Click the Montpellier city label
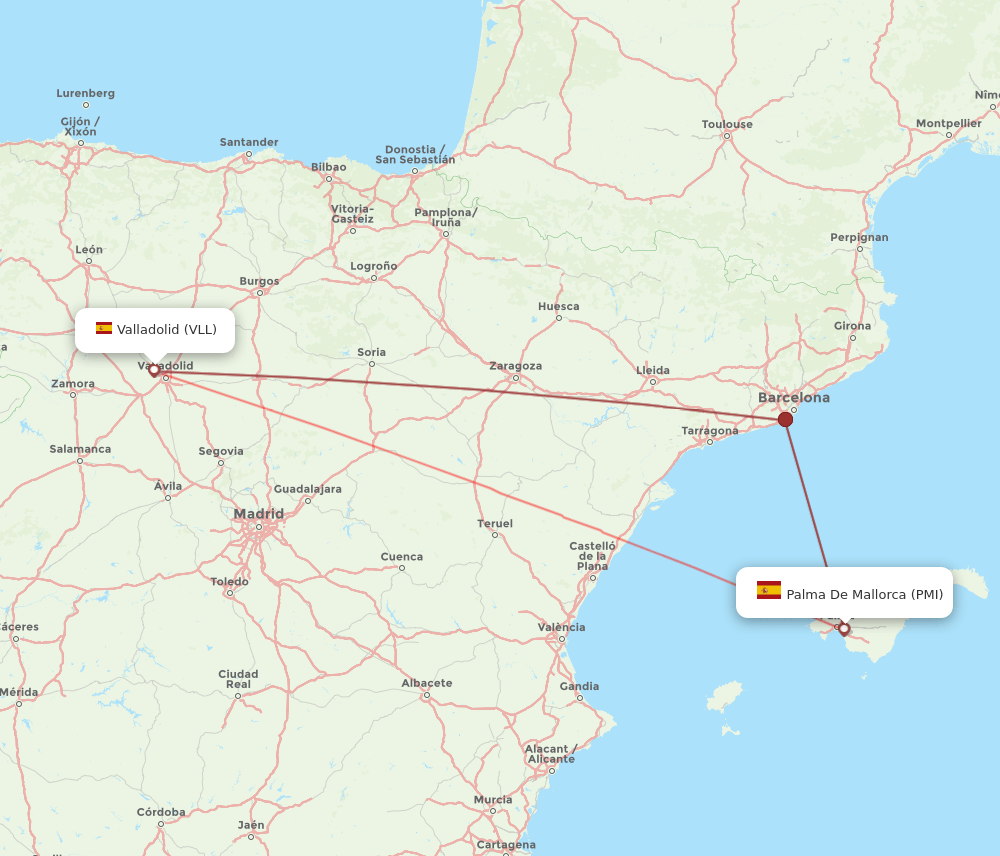The width and height of the screenshot is (1000, 856). 949,123
